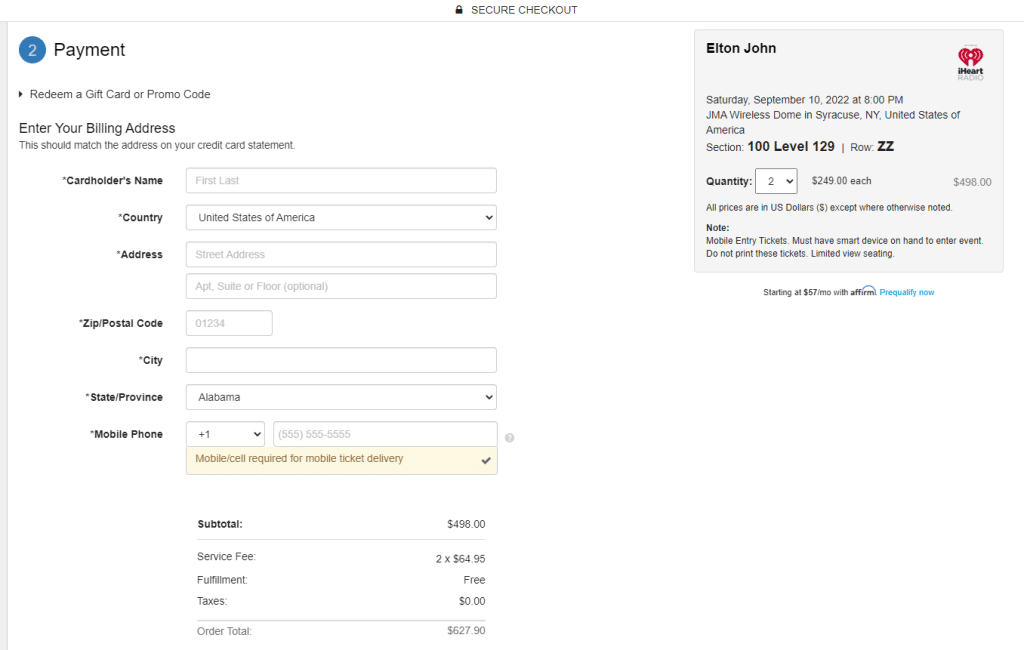Click the Apt, Suite or Floor field
The width and height of the screenshot is (1024, 650).
341,286
